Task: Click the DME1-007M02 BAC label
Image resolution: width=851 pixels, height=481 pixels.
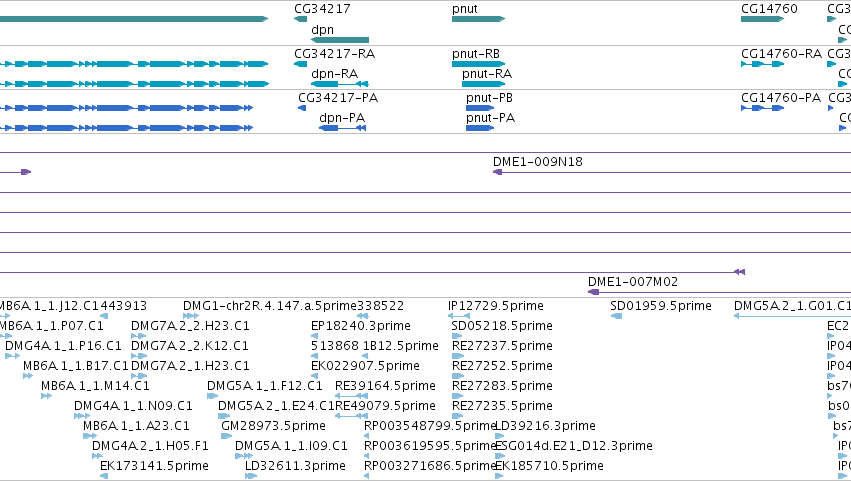Action: click(x=633, y=282)
